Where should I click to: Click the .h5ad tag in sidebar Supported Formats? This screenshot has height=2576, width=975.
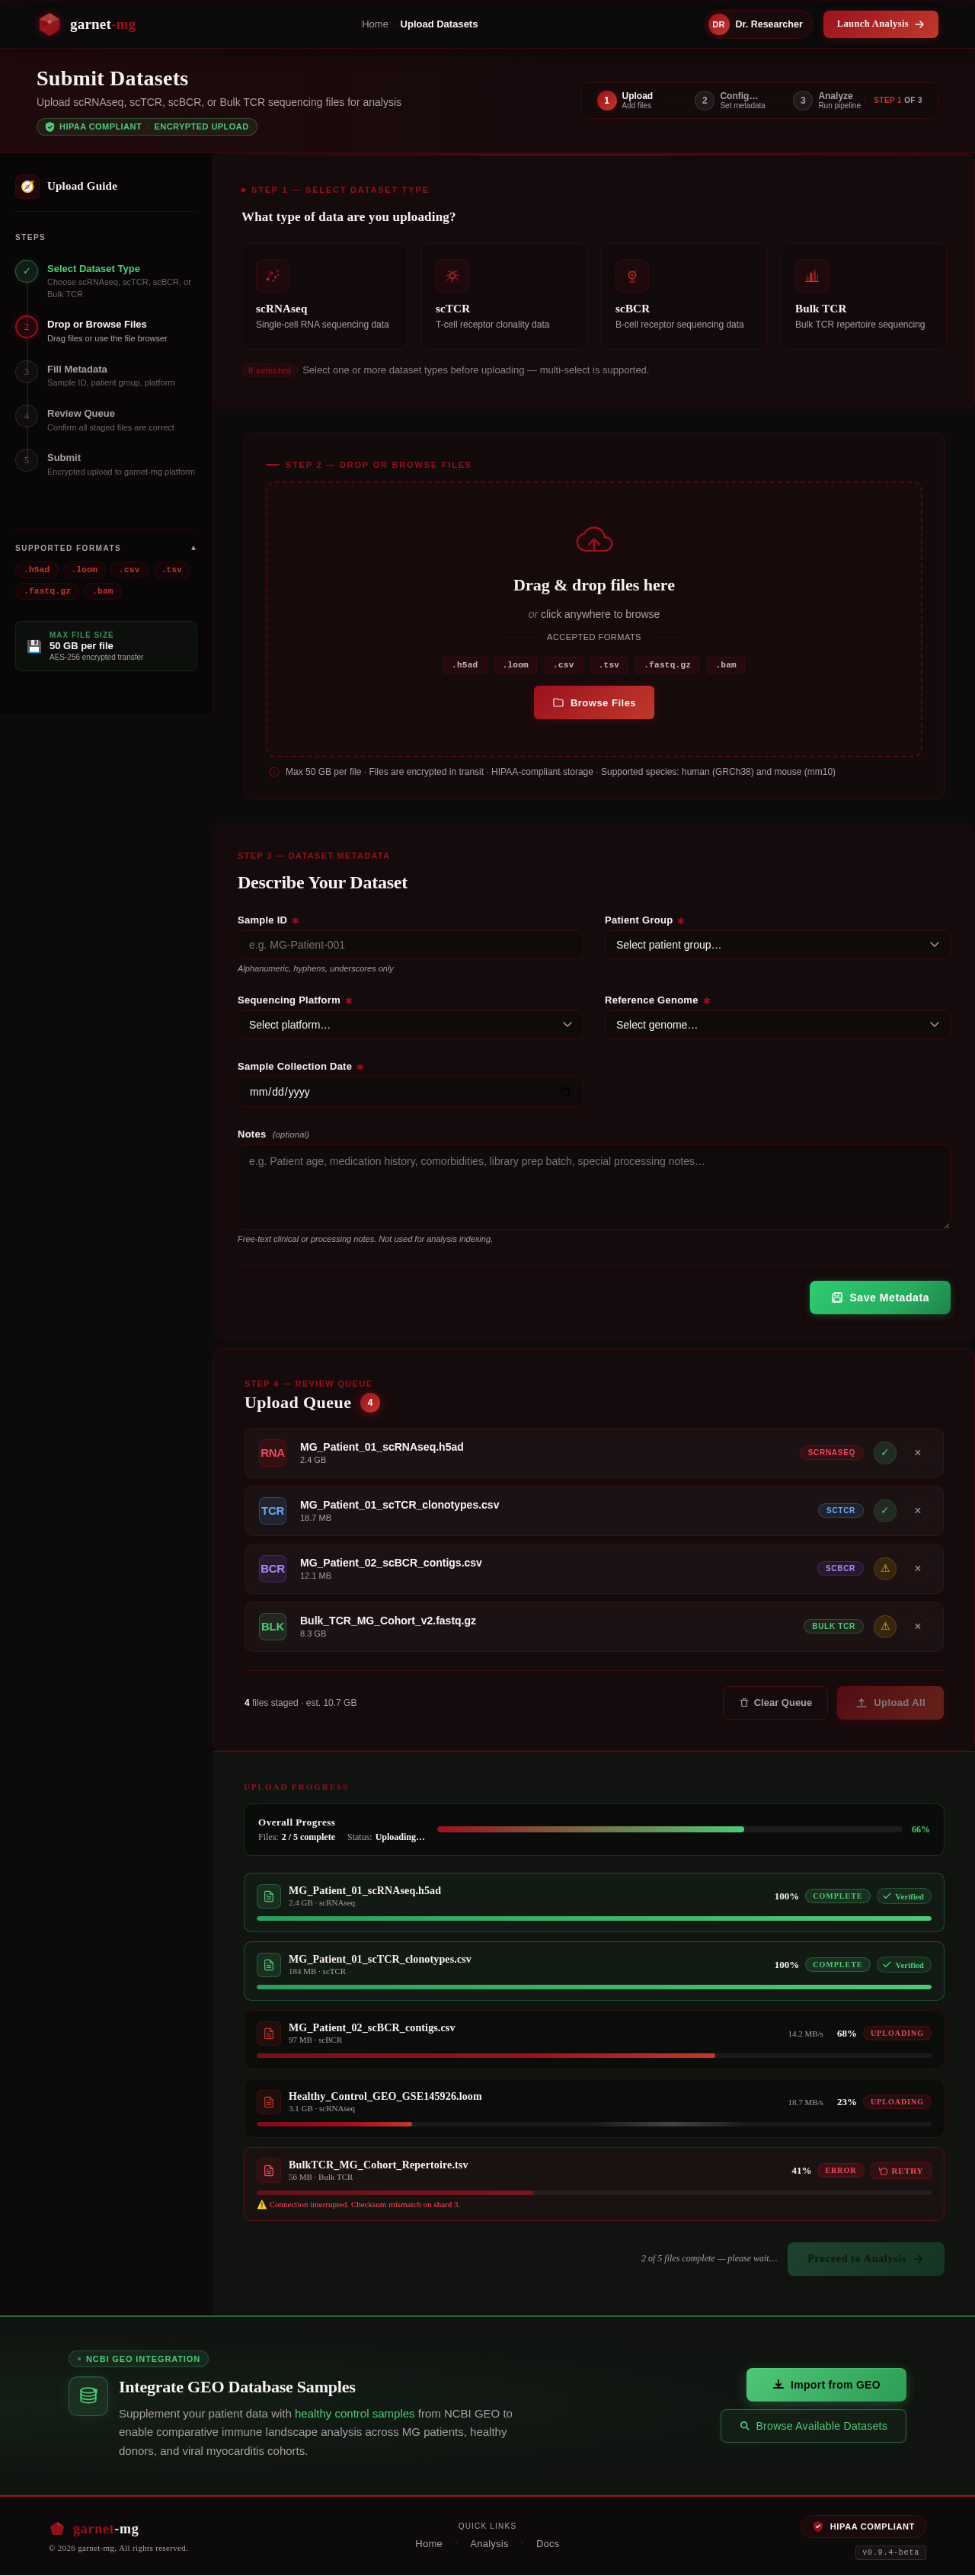[37, 570]
